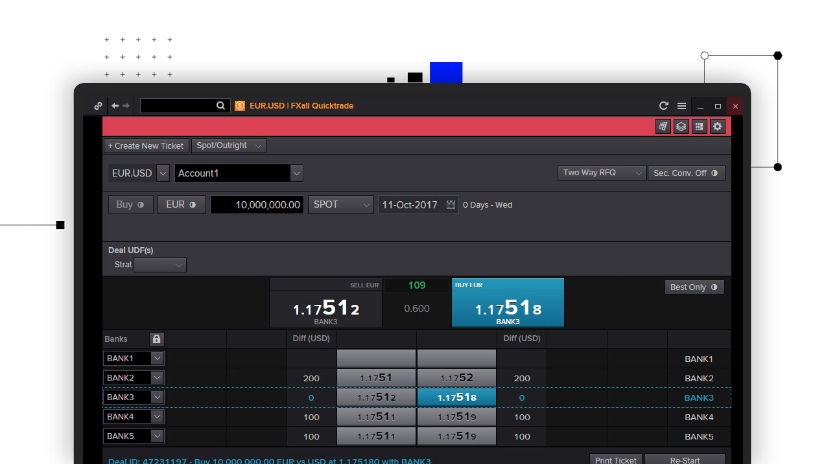Click the link chain icon in title bar

tap(98, 106)
